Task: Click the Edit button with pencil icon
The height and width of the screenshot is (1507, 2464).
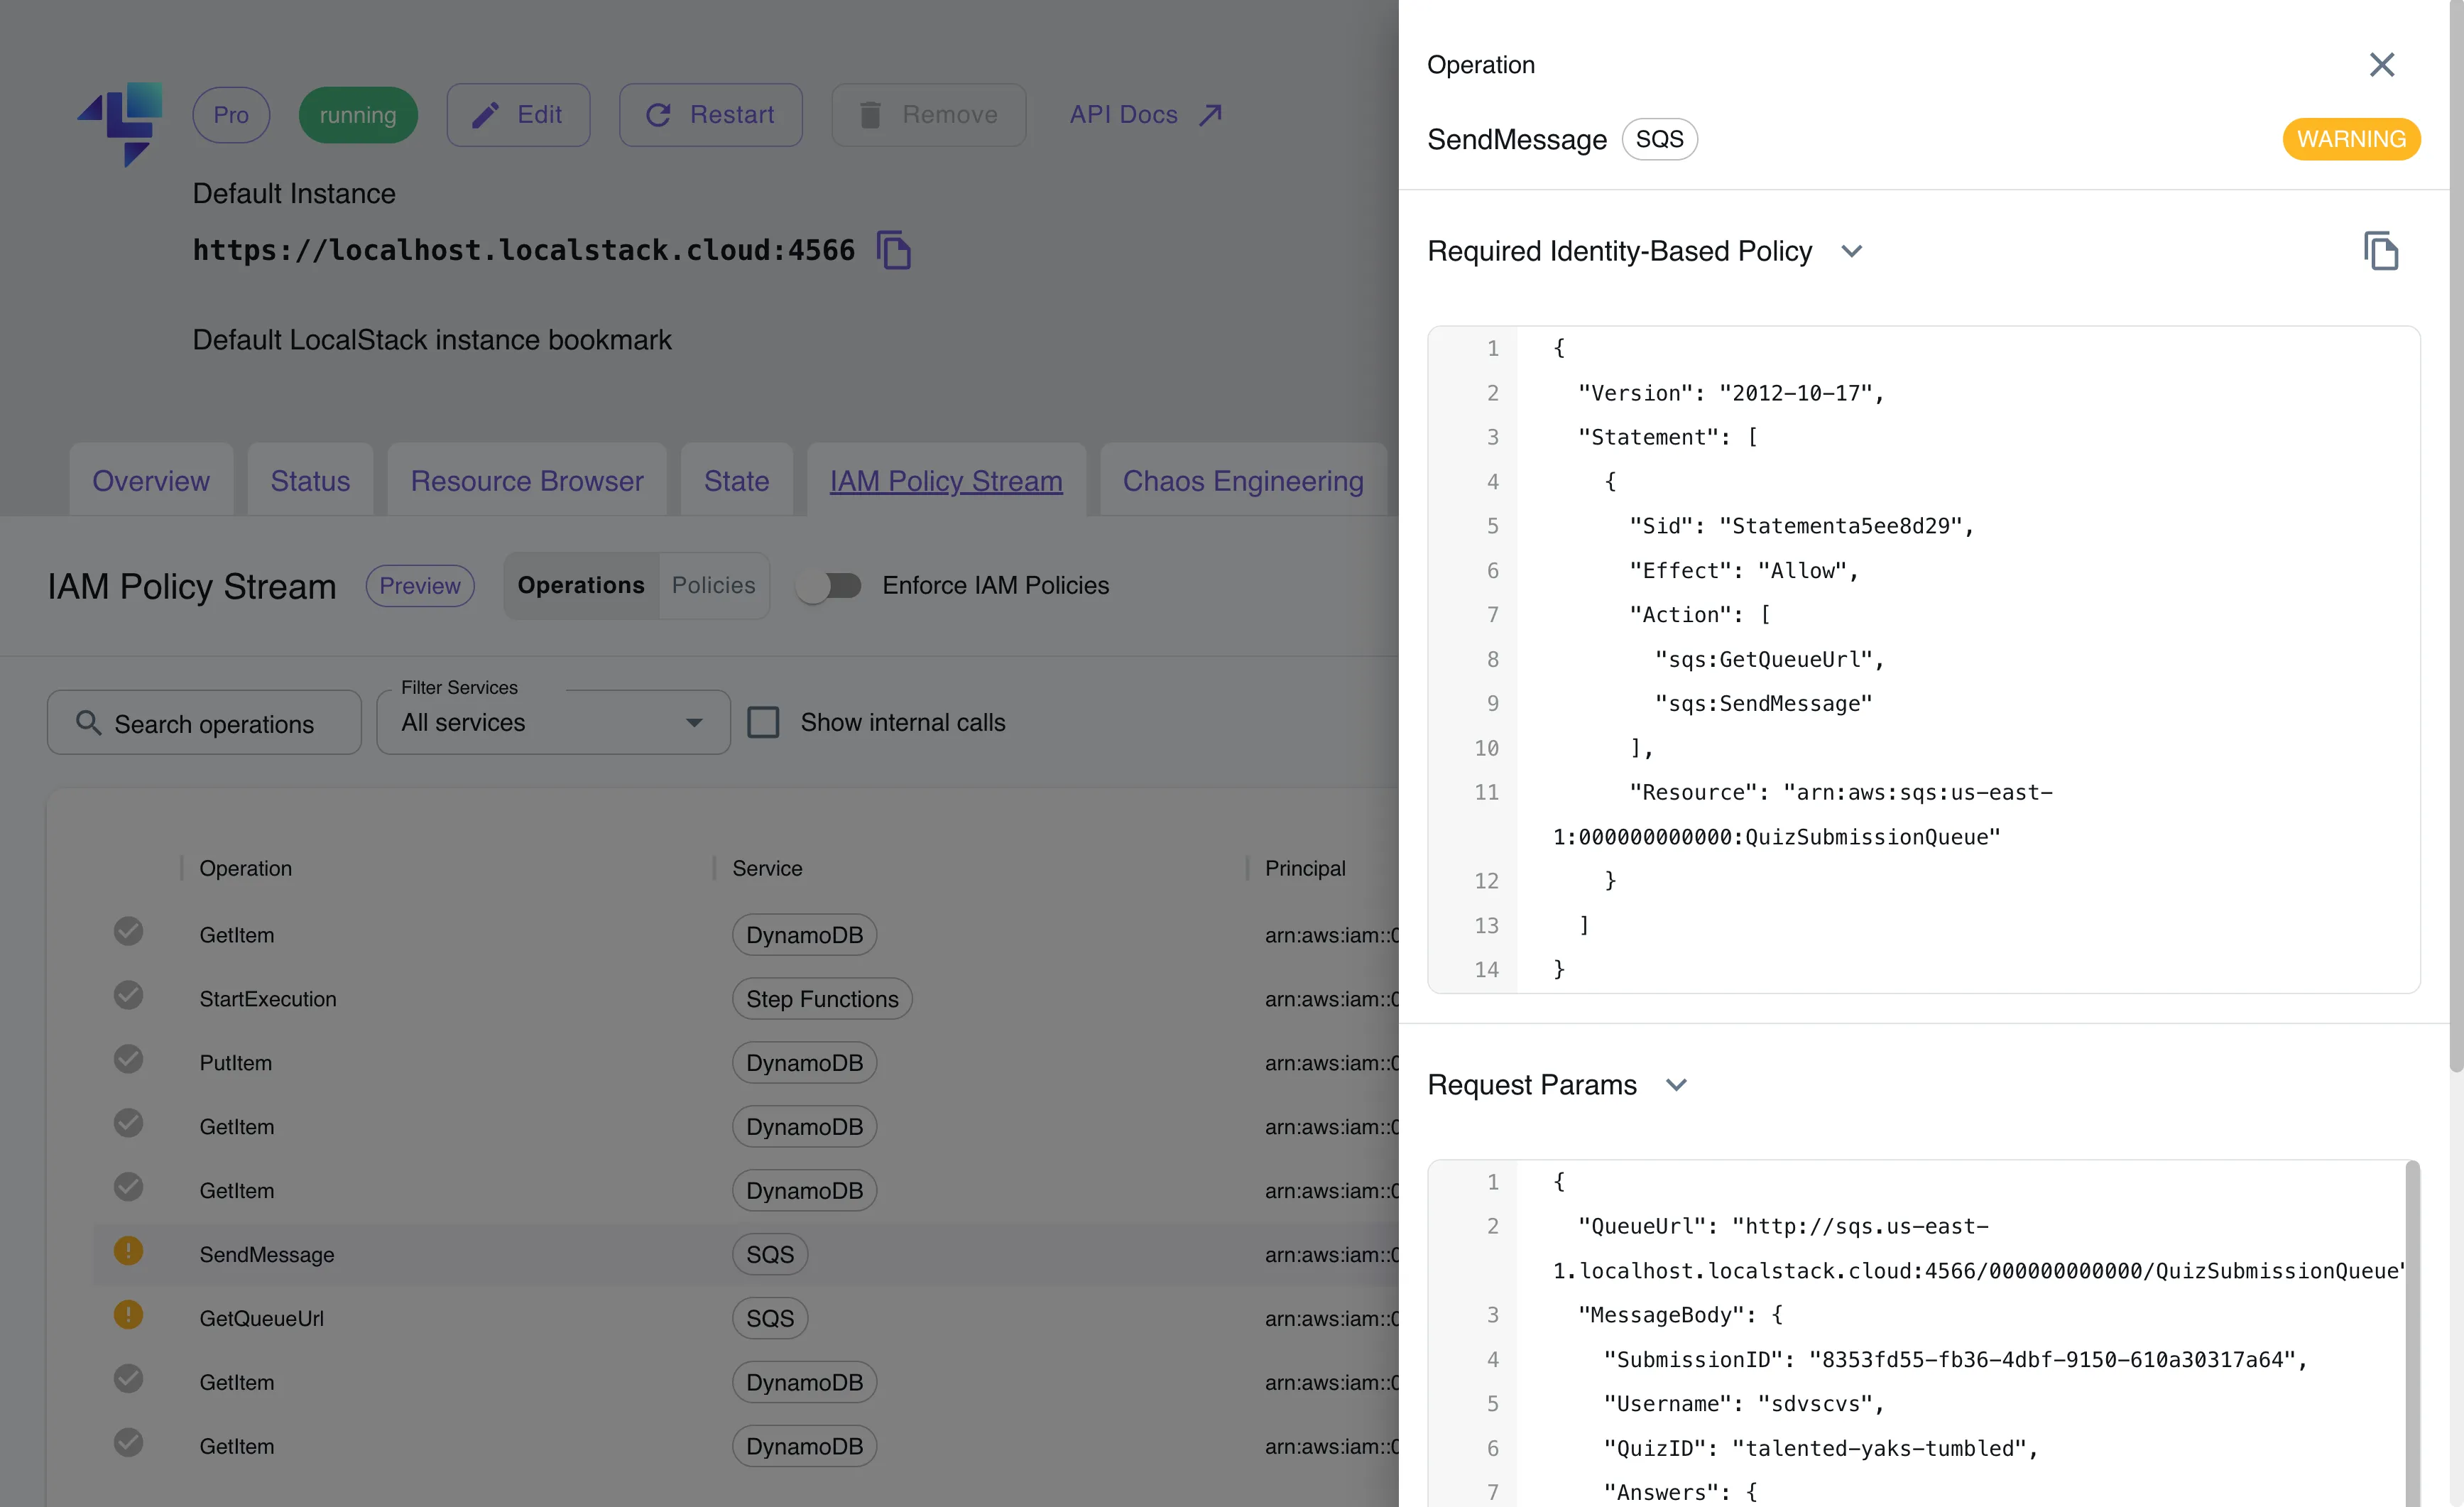Action: pos(518,114)
